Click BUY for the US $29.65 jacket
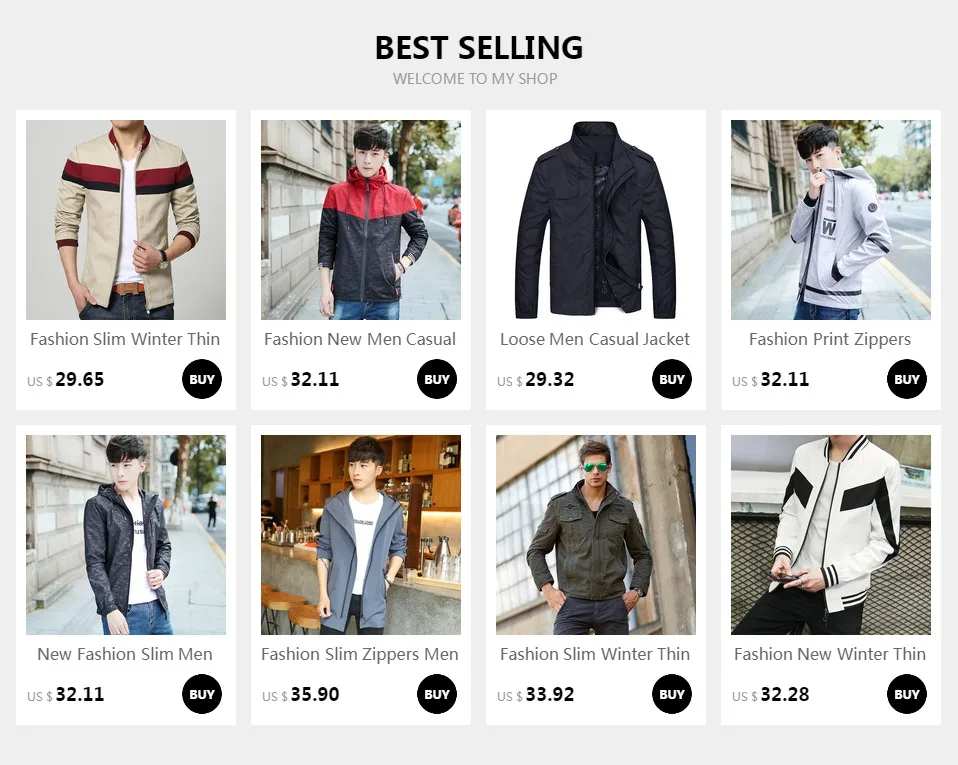Viewport: 958px width, 765px height. click(202, 379)
